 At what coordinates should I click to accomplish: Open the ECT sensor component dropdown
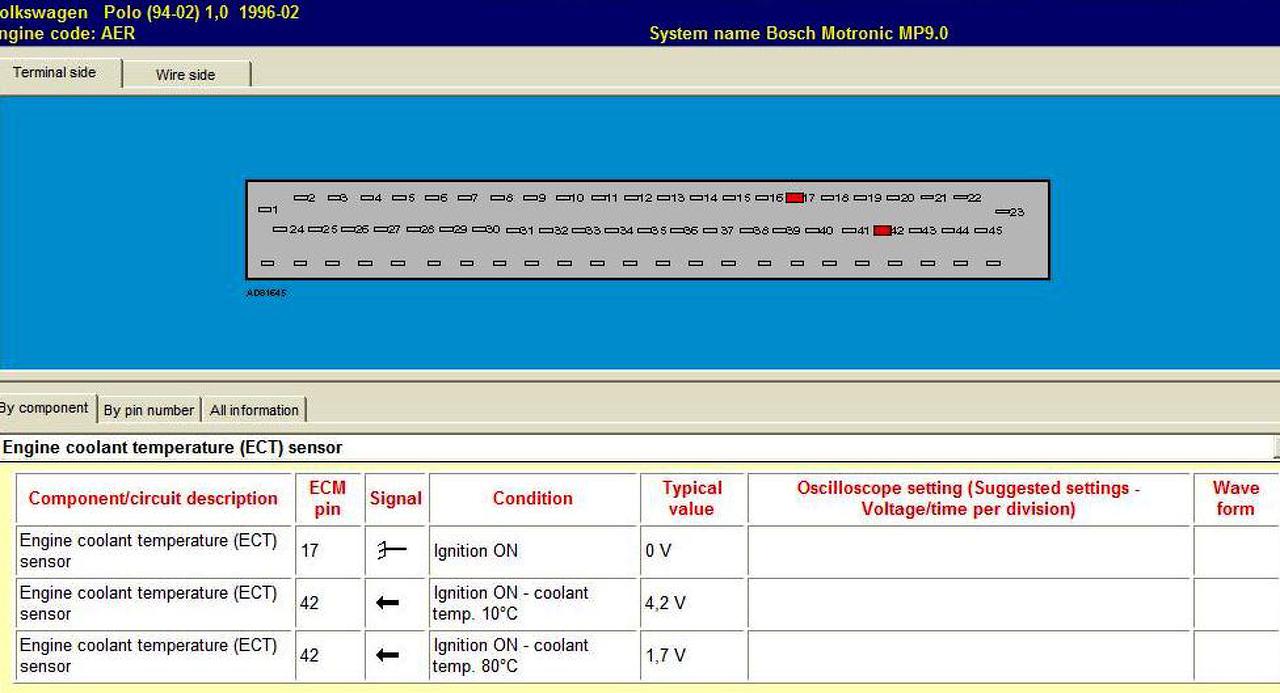(638, 447)
